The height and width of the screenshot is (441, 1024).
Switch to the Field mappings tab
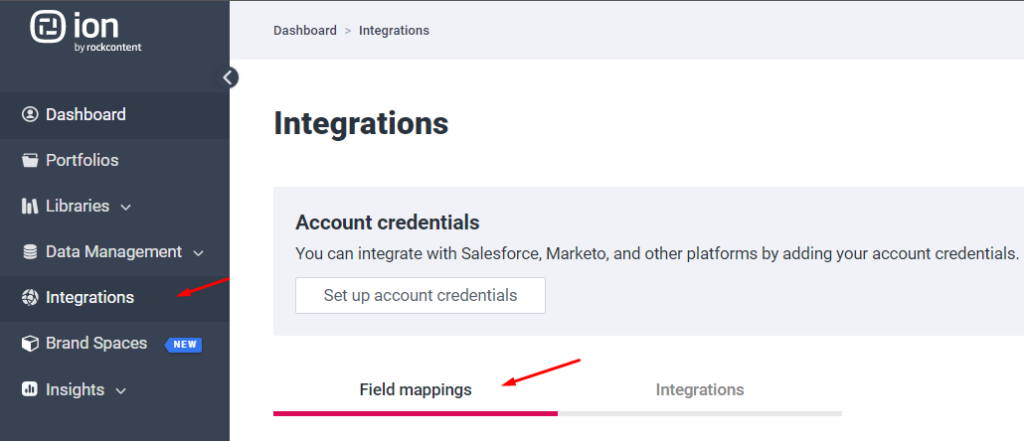415,390
